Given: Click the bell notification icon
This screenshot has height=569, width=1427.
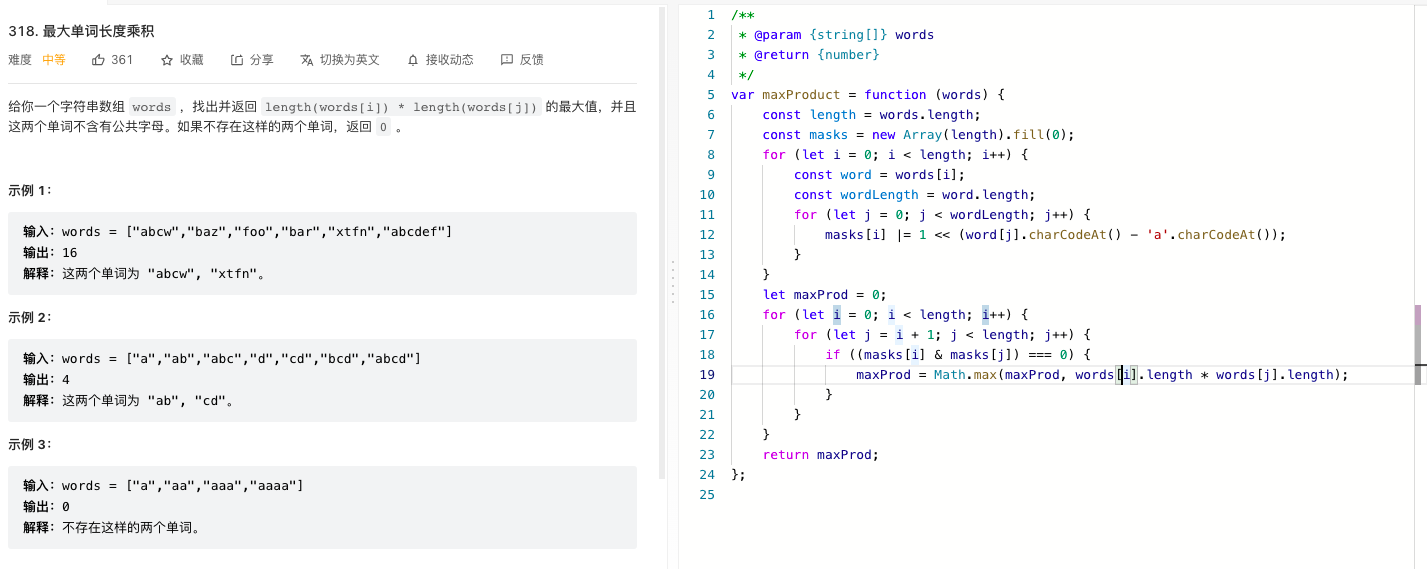Looking at the screenshot, I should point(413,60).
